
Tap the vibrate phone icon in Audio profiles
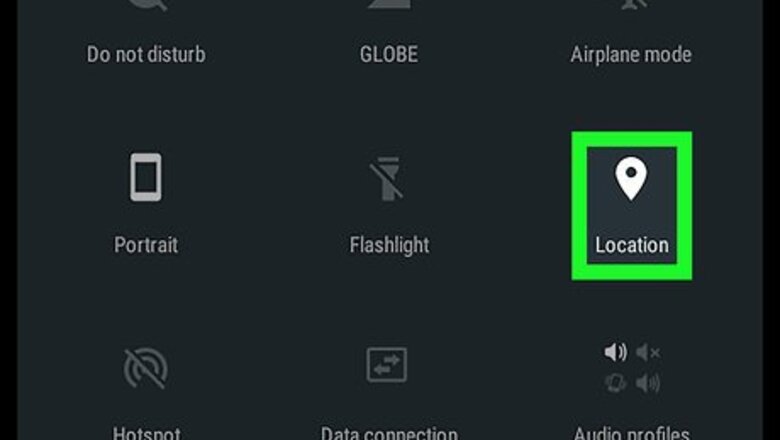pos(615,383)
